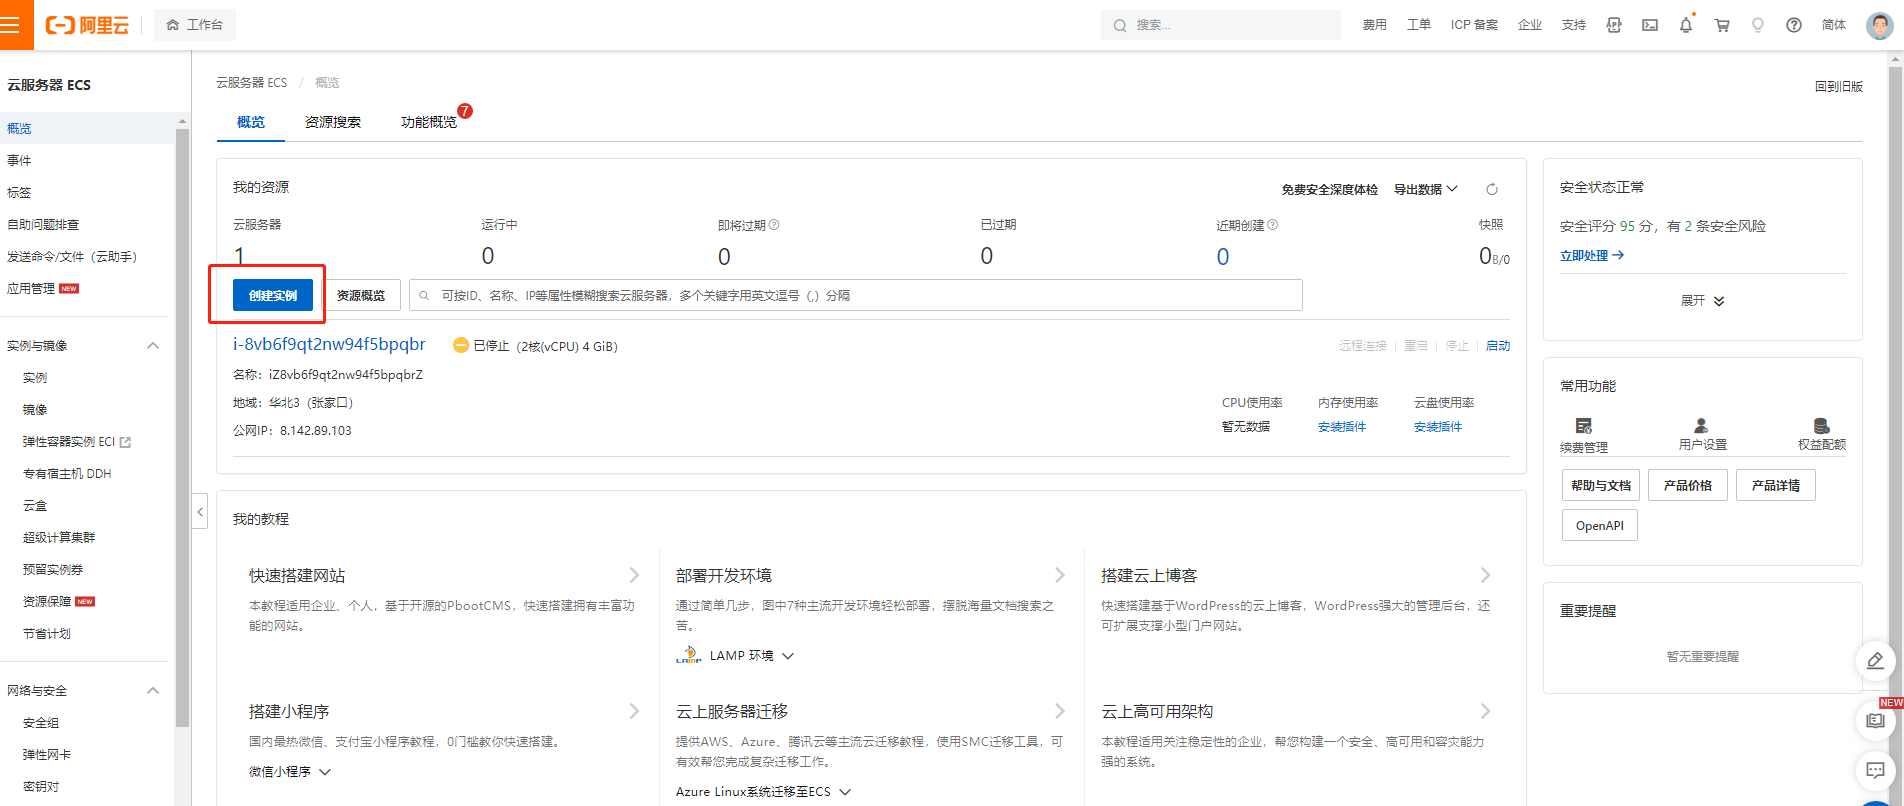This screenshot has width=1904, height=806.
Task: Click 安装插件 under 云盘使用率
Action: click(x=1438, y=427)
